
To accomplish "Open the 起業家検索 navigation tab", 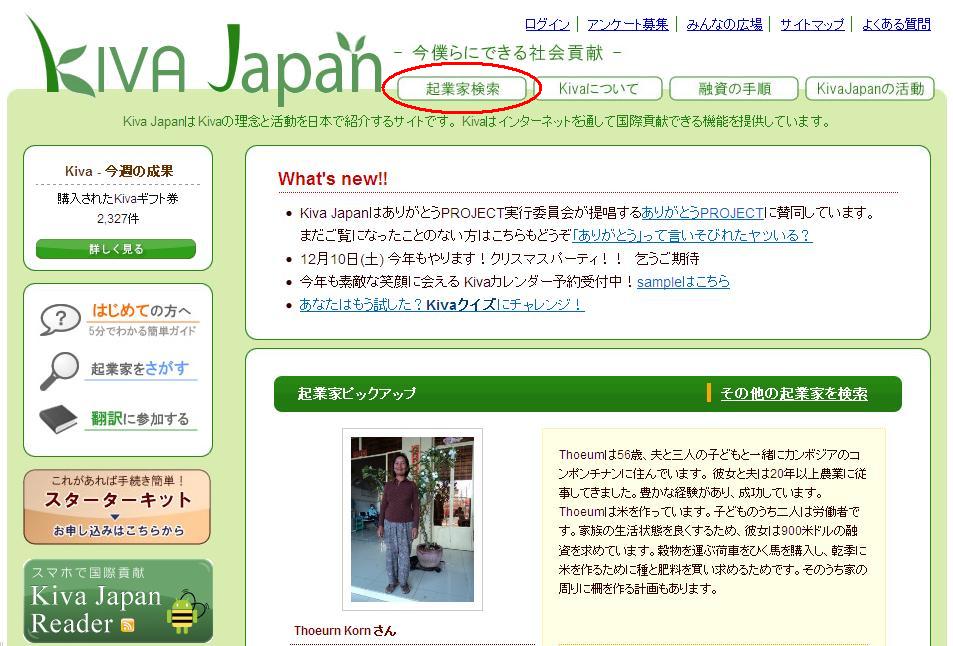I will 462,89.
